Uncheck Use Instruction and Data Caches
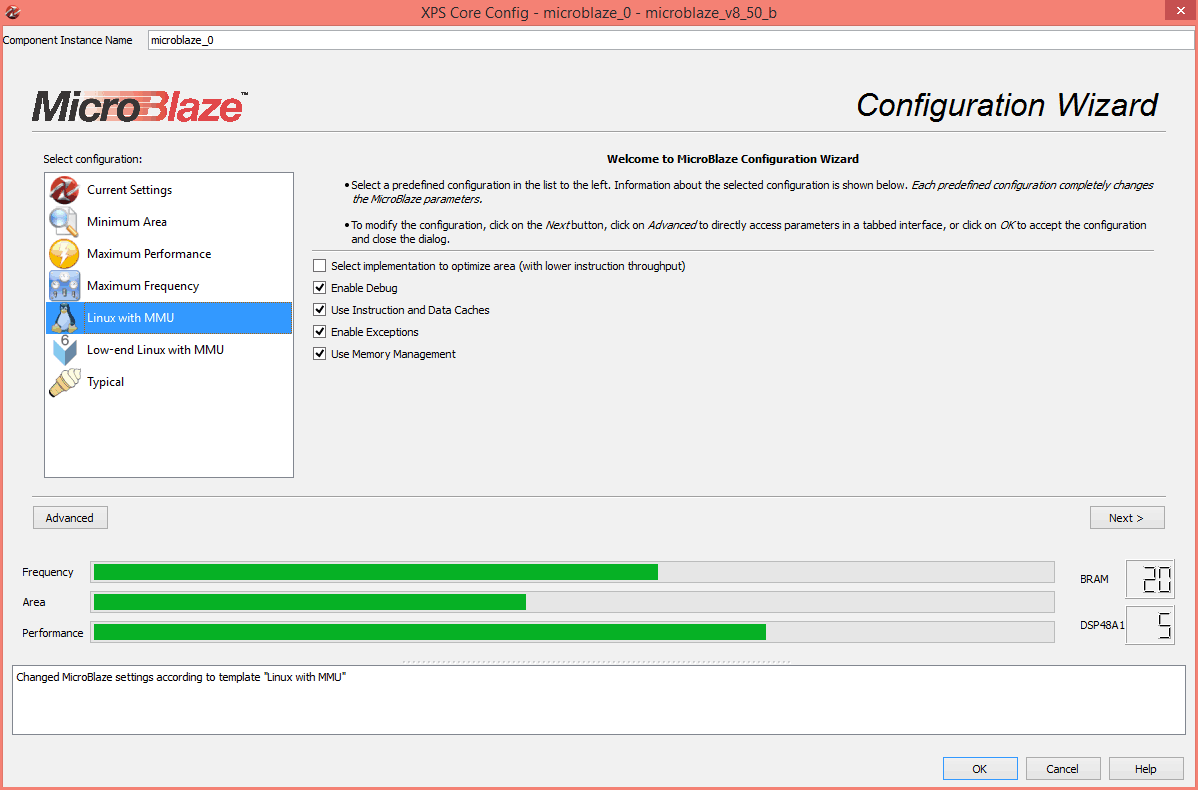The width and height of the screenshot is (1198, 790). pyautogui.click(x=320, y=309)
